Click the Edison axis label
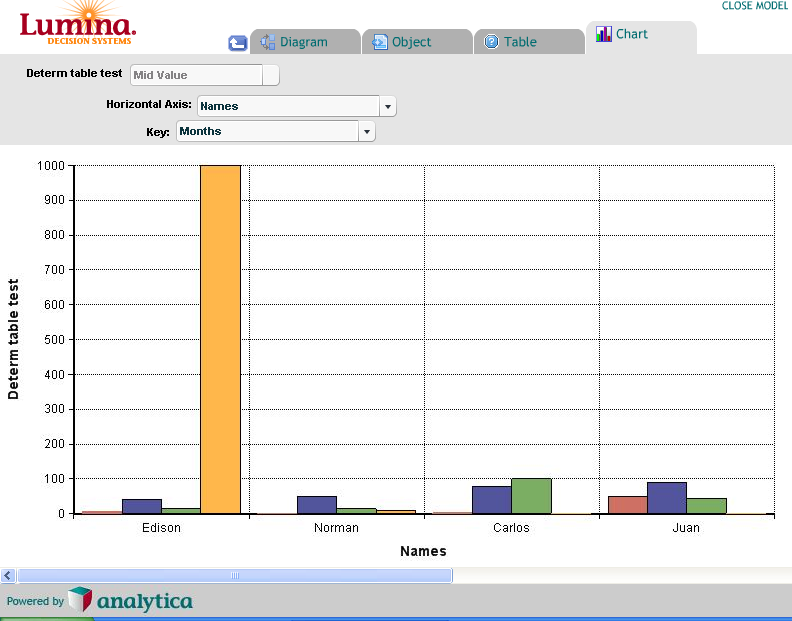792x621 pixels. tap(161, 528)
